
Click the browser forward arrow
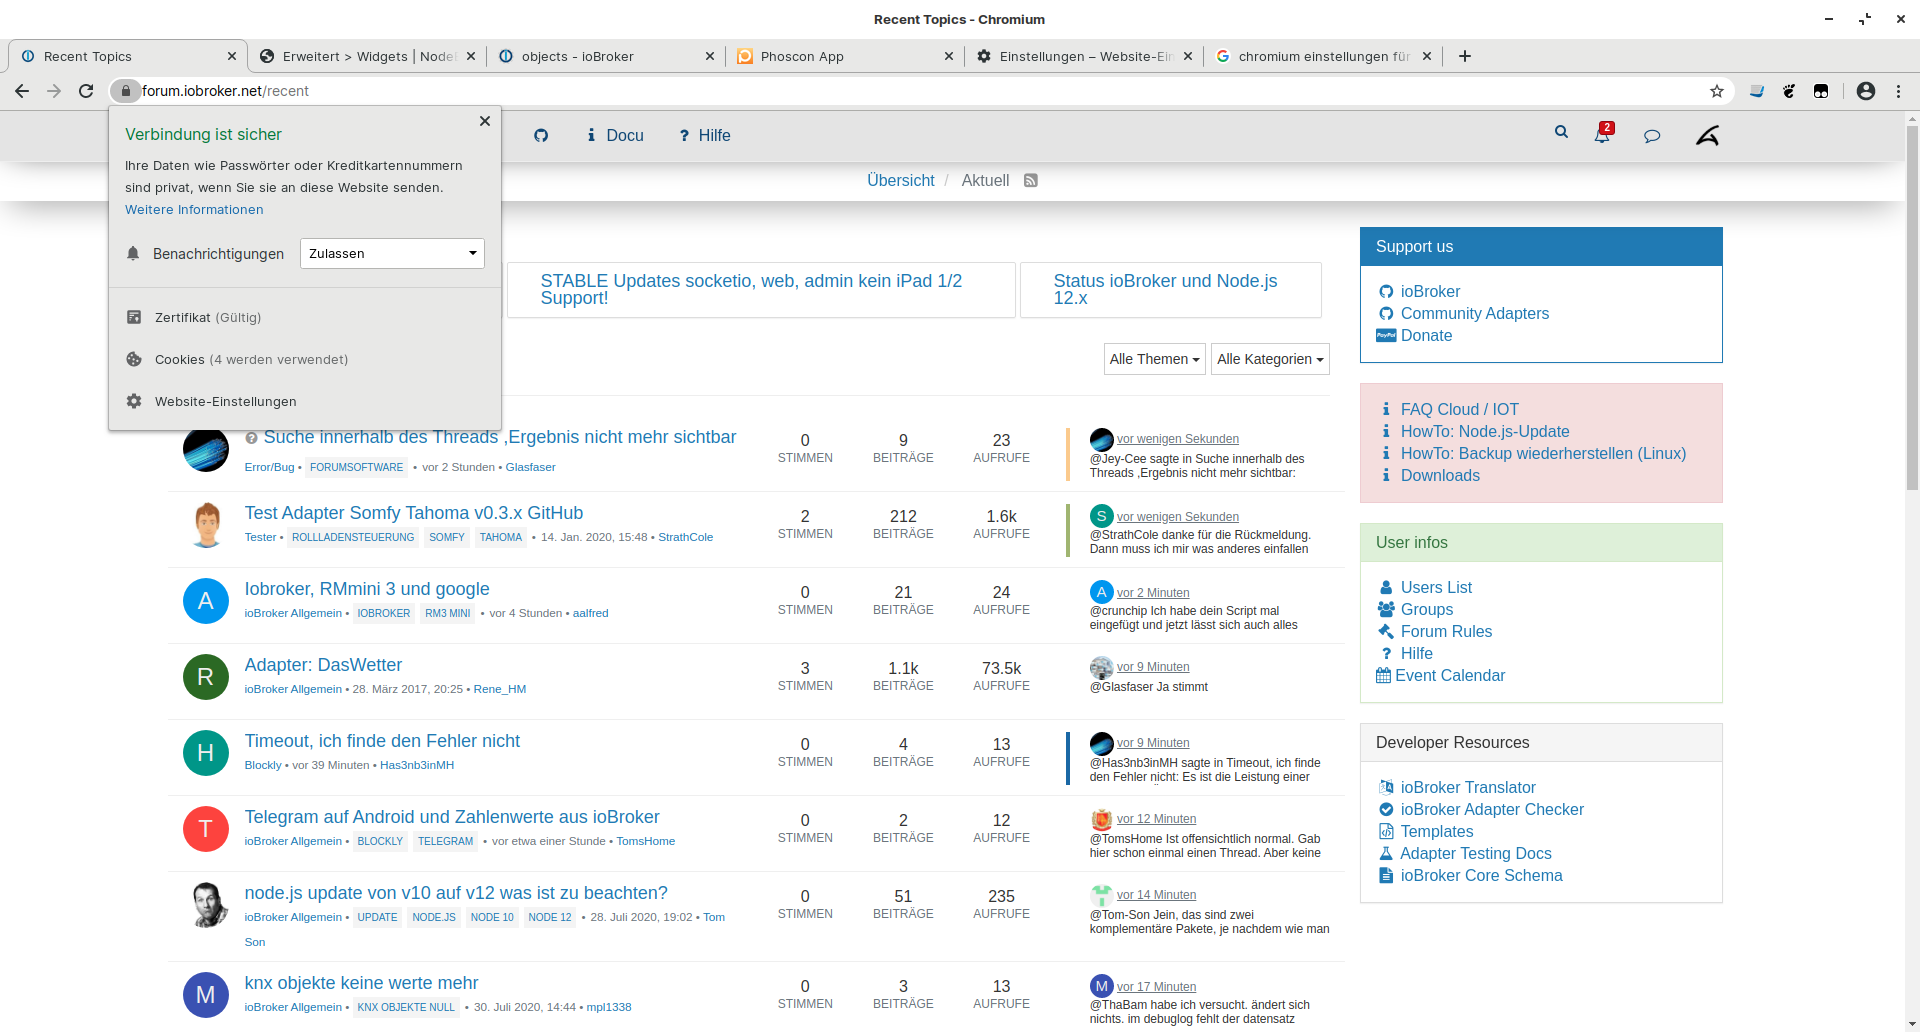[54, 91]
